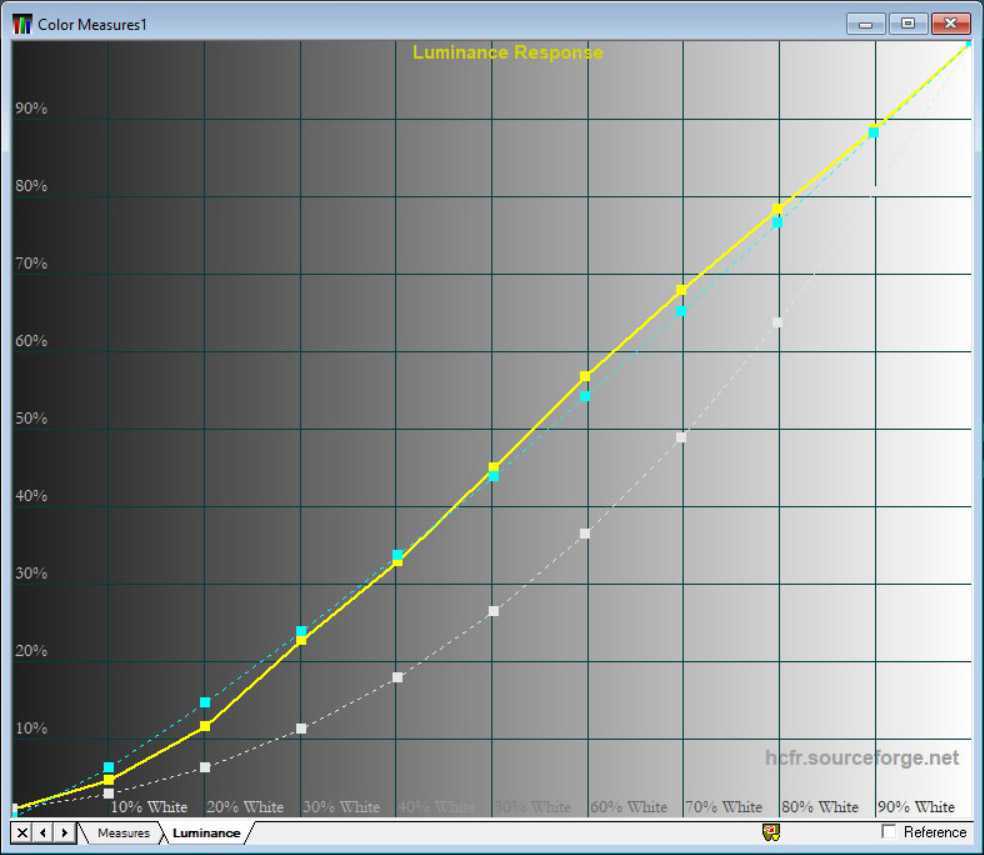The height and width of the screenshot is (855, 984).
Task: Click the X button beside the tab arrows
Action: tap(22, 832)
